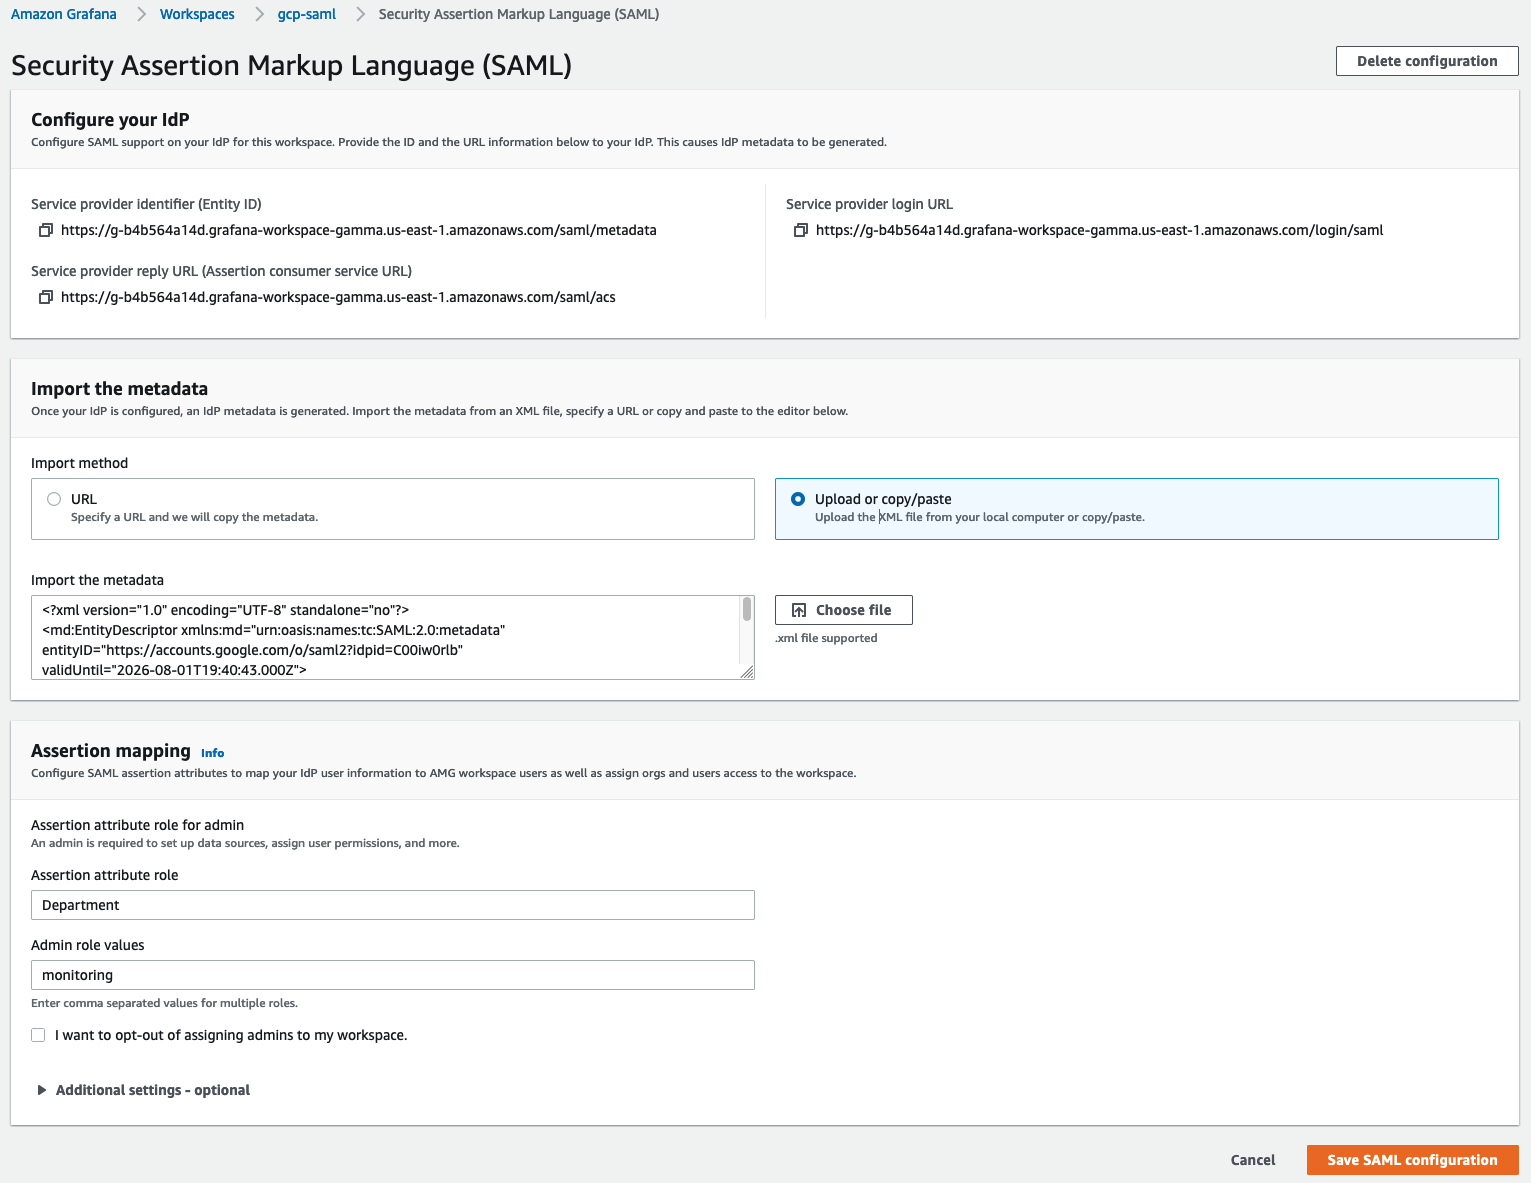
Task: Open the gcp-saml workspace breadcrumb
Action: (307, 14)
